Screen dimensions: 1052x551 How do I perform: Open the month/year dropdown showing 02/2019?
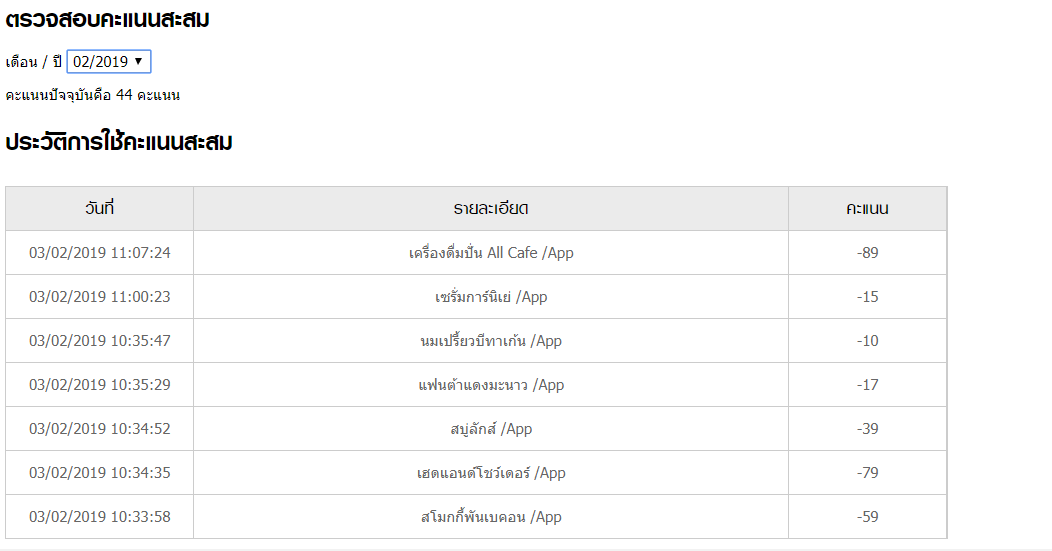(x=109, y=62)
